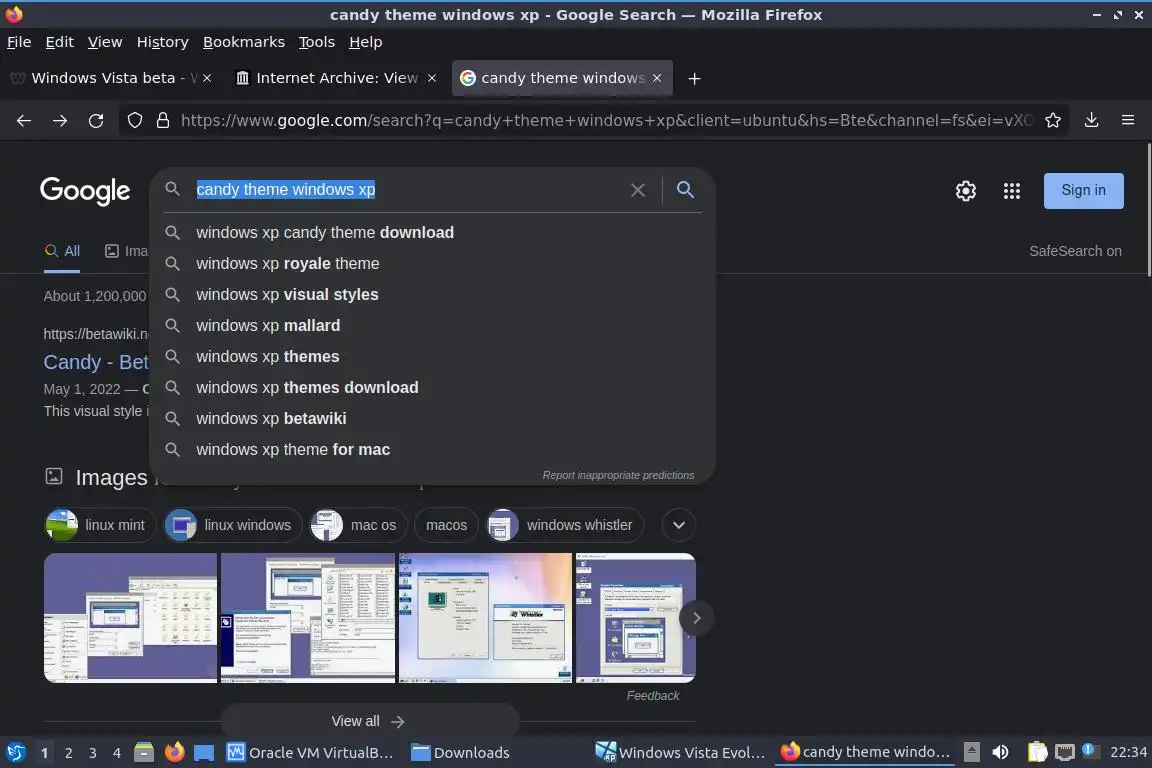1152x768 pixels.
Task: Close the Windows Vista beta tab
Action: (207, 78)
